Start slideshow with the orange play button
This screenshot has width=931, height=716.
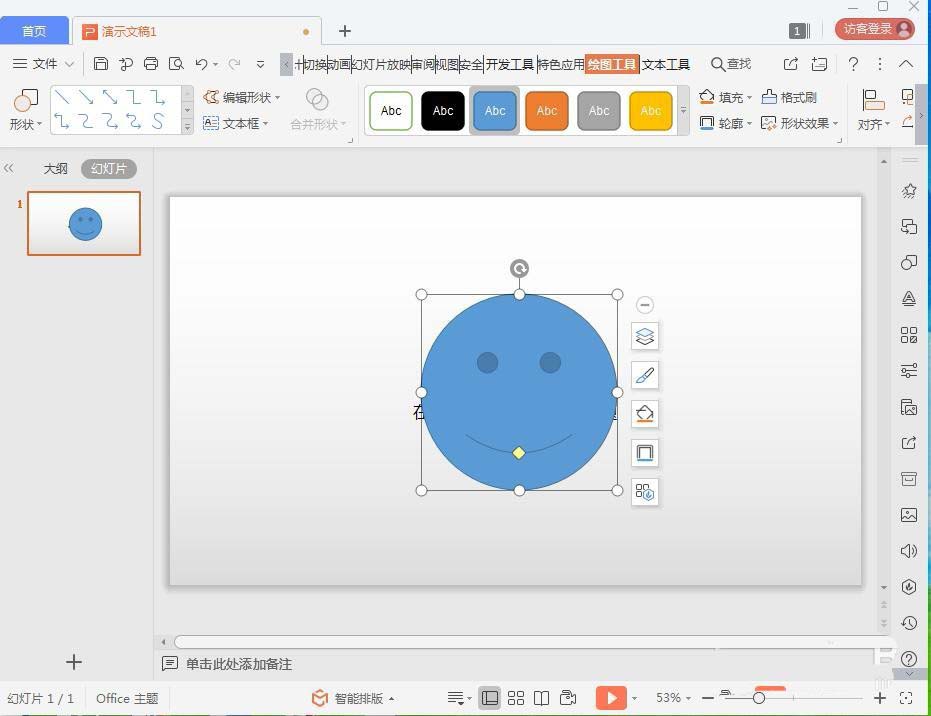pyautogui.click(x=610, y=698)
